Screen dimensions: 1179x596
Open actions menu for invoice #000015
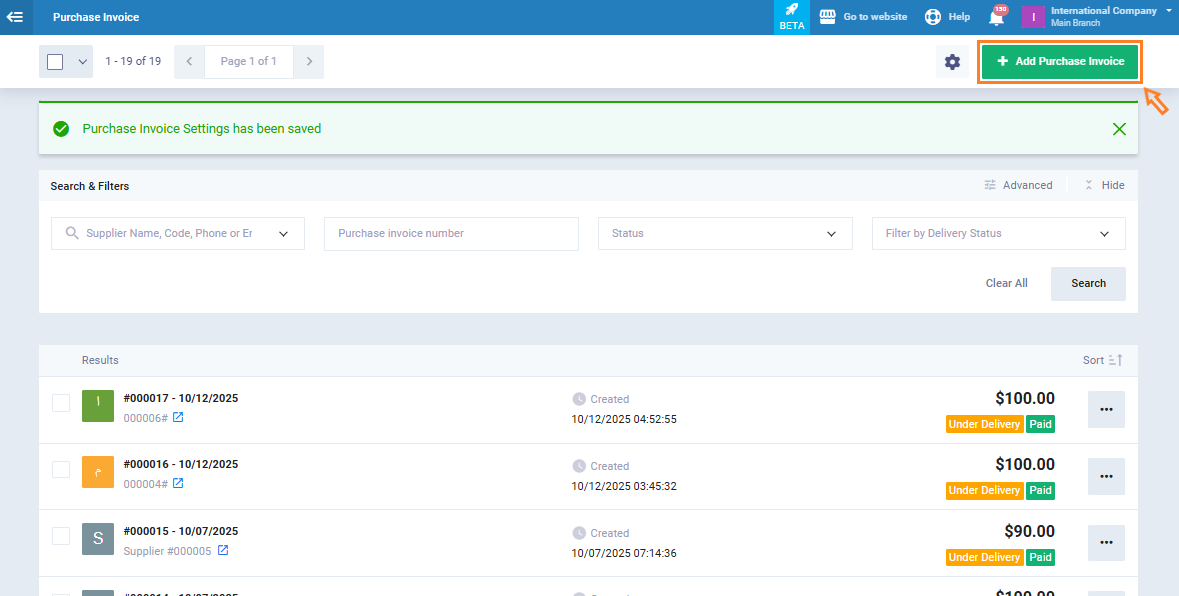pos(1106,543)
